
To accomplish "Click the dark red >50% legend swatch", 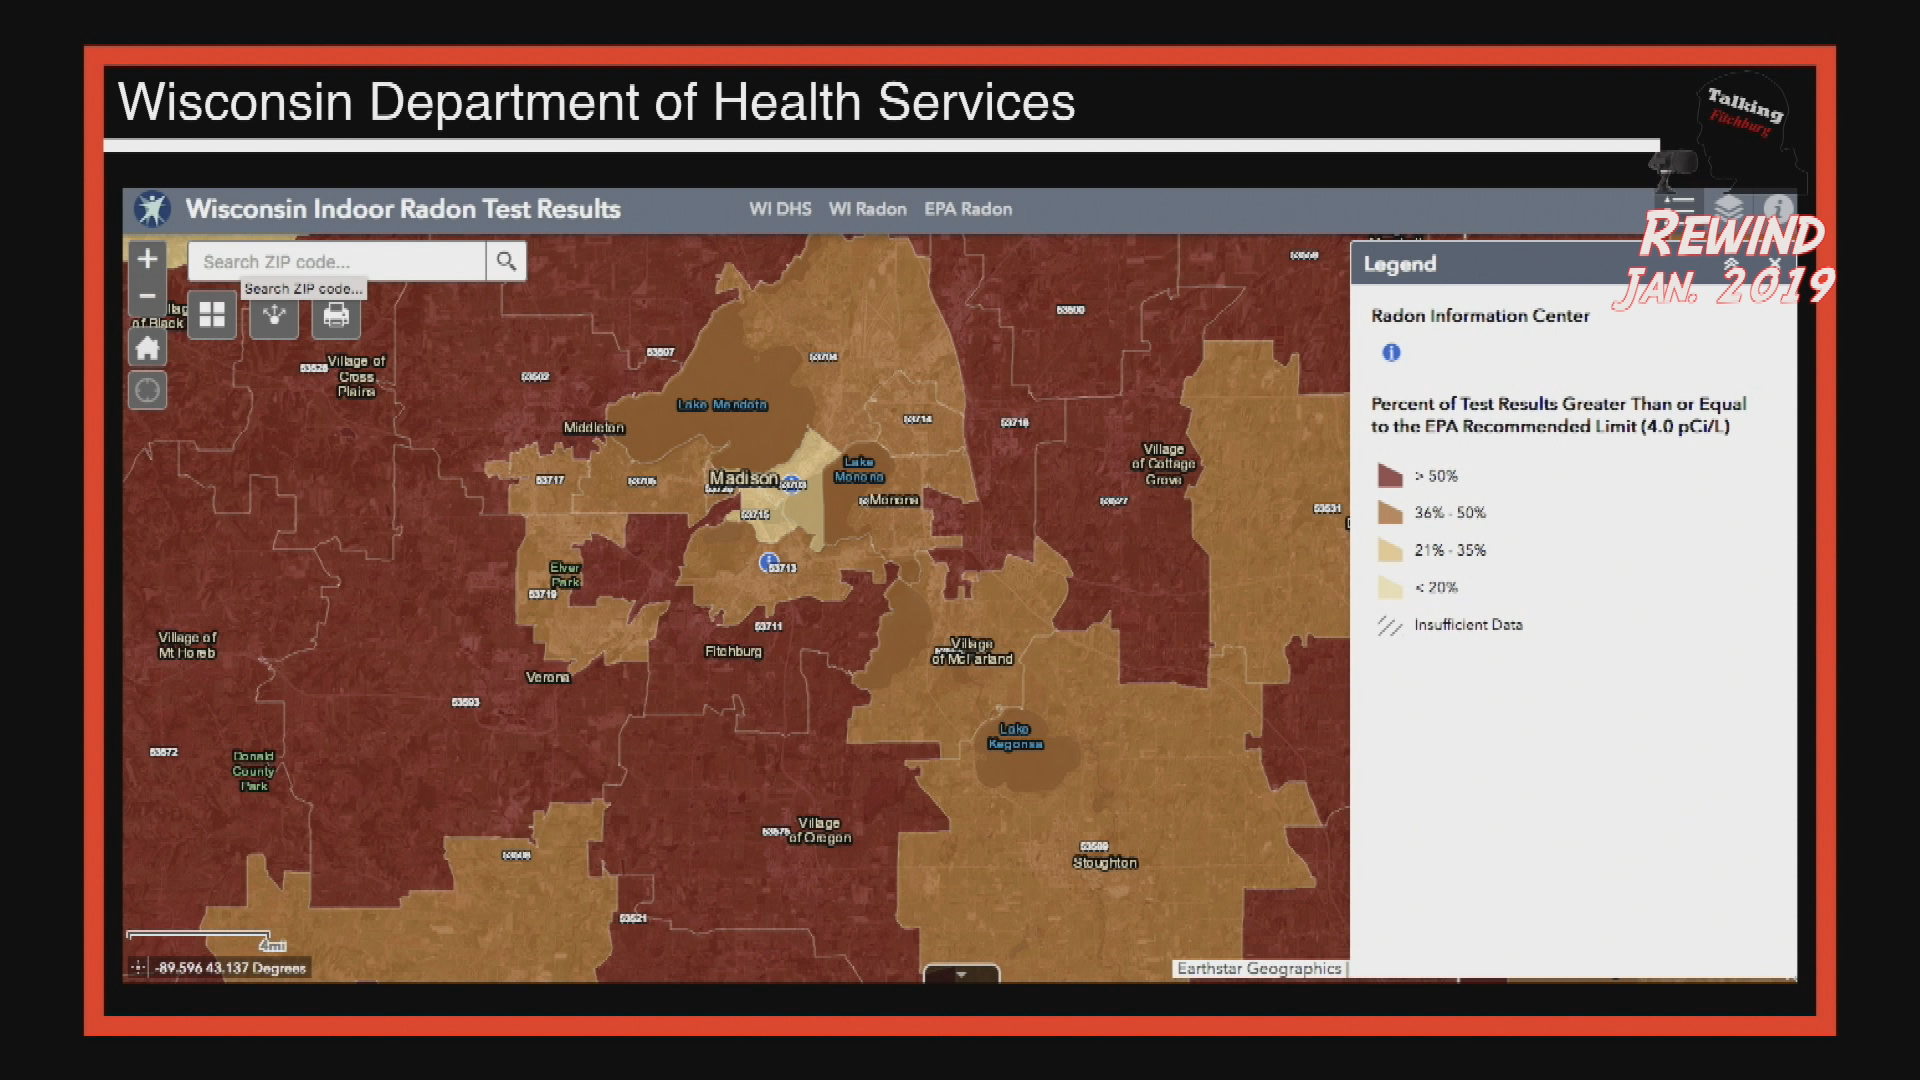I will click(x=1390, y=476).
